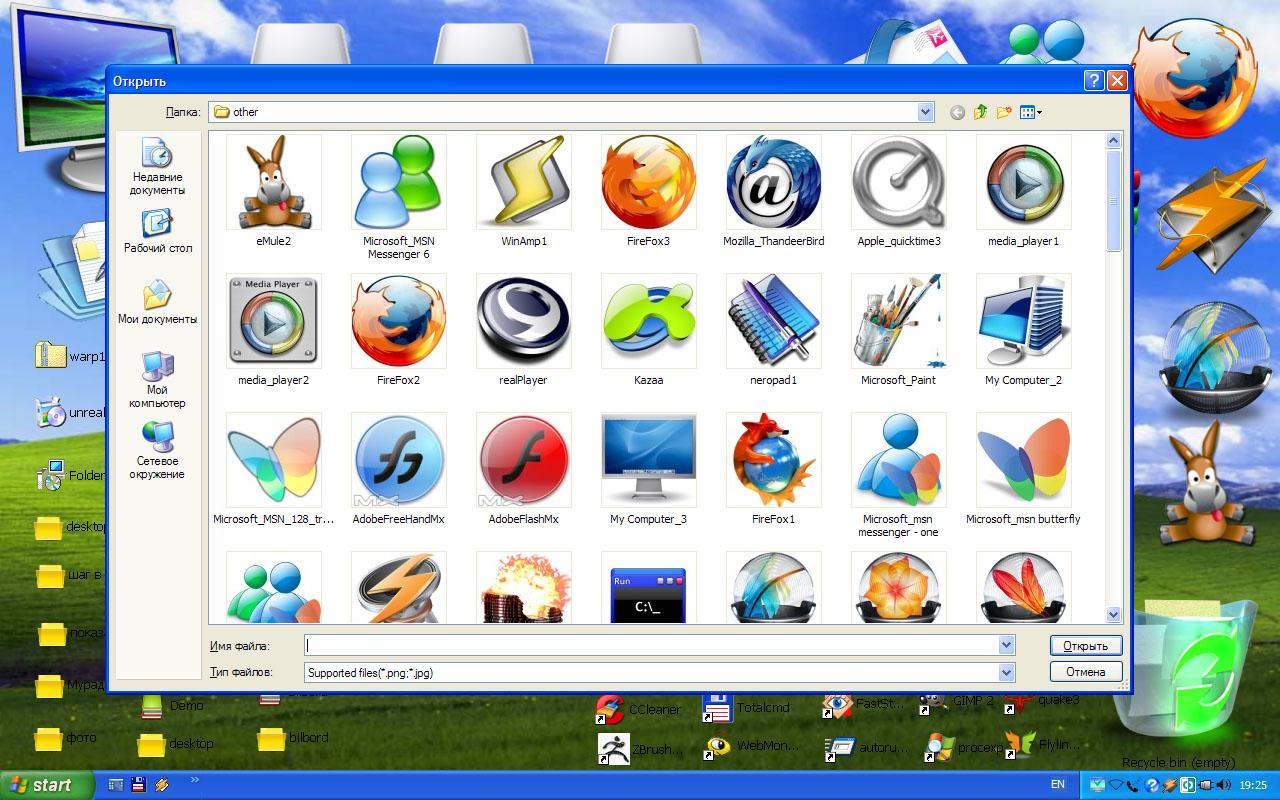Open "Недавние документы" from the sidebar

coord(158,160)
